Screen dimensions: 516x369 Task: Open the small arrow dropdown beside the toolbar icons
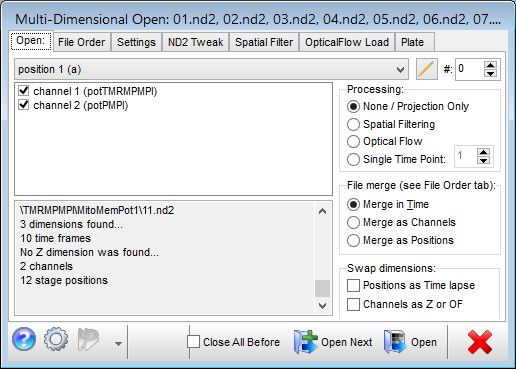[x=118, y=343]
